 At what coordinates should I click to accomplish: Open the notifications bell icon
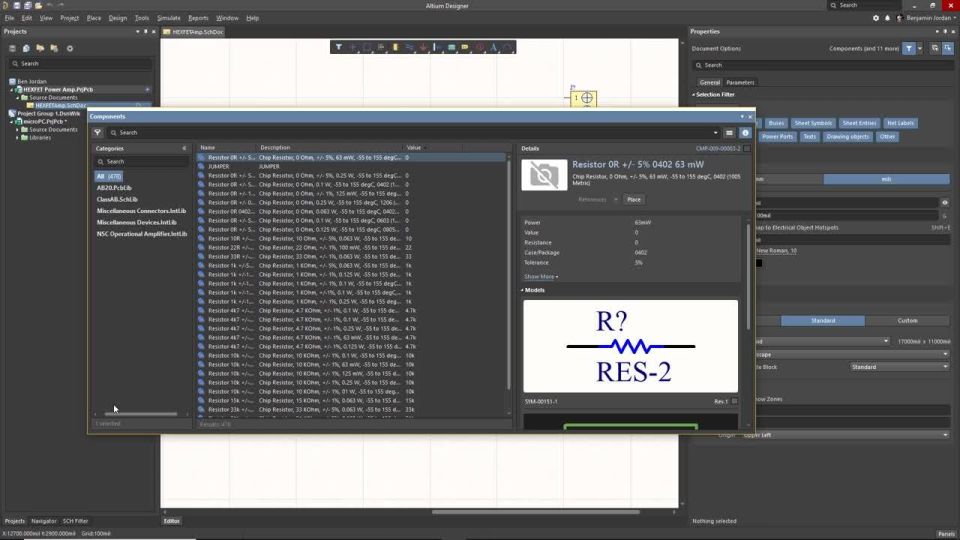click(x=887, y=18)
